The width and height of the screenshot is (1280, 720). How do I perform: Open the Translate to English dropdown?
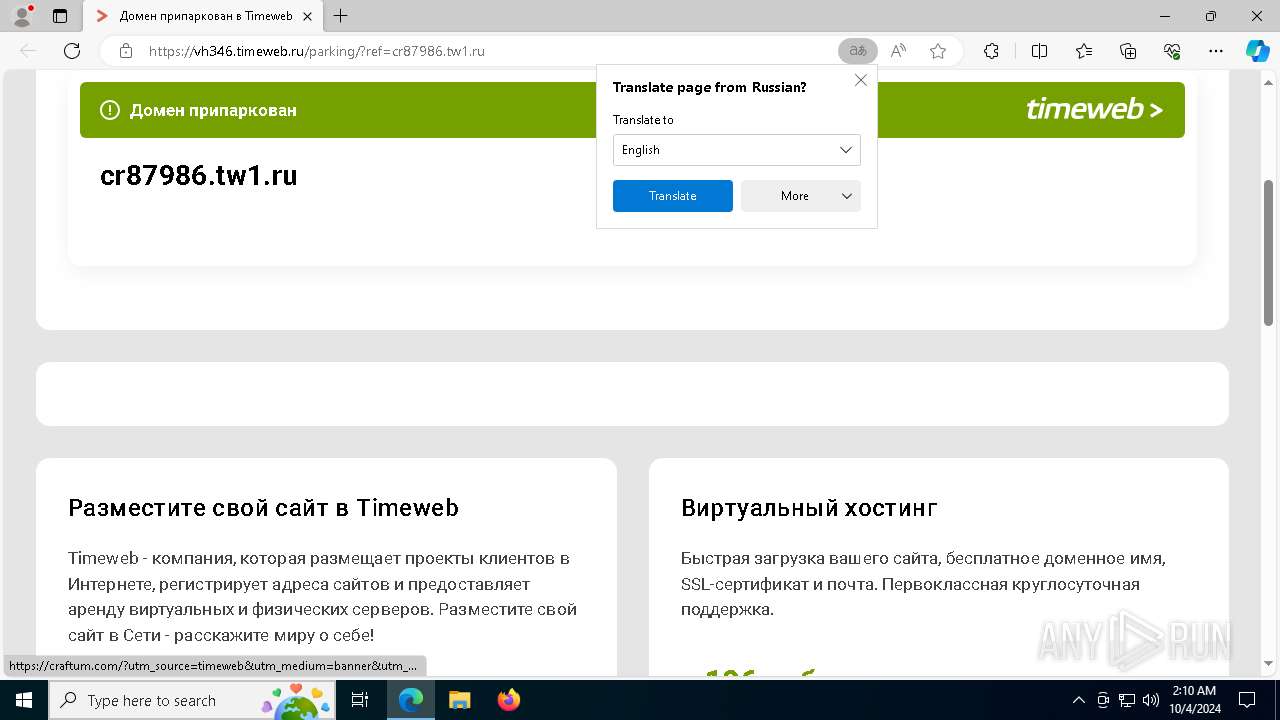coord(737,150)
